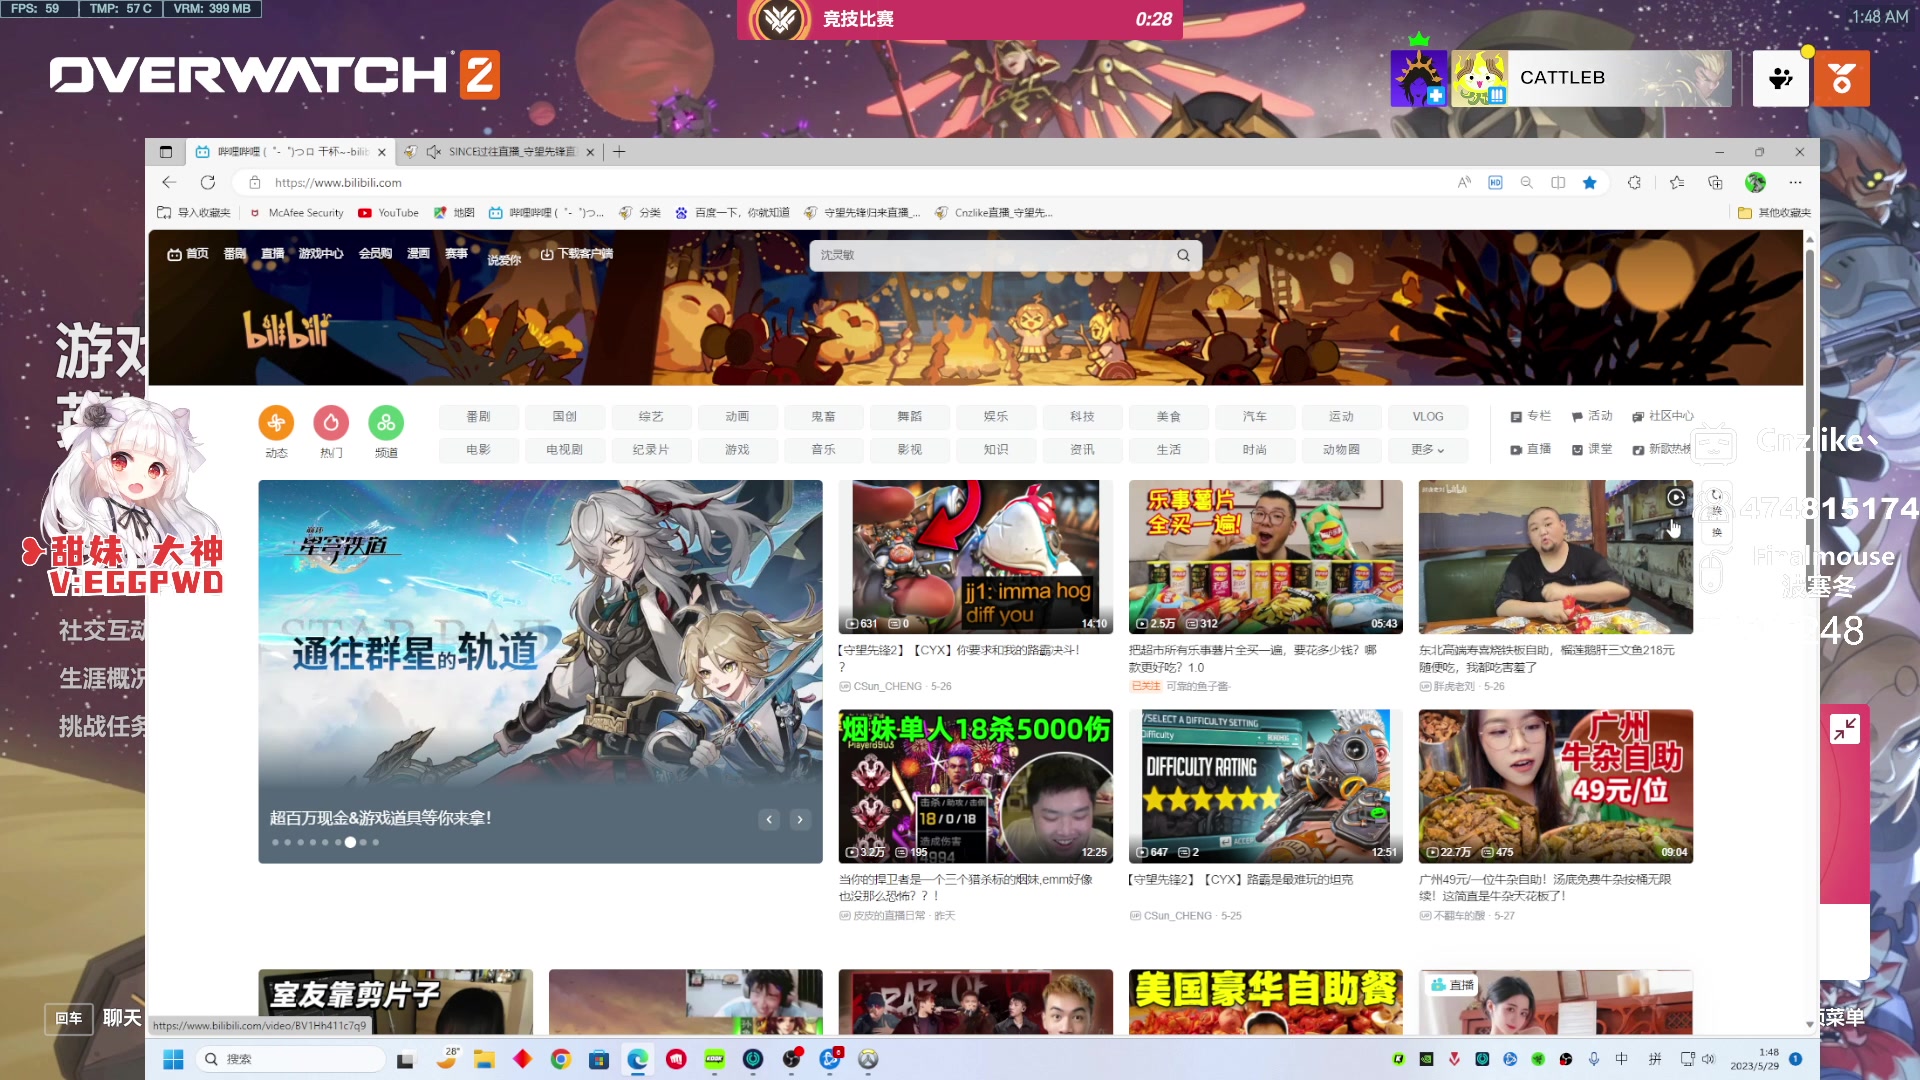This screenshot has width=1920, height=1080.
Task: Unmute the second browser tab's audio icon
Action: (x=433, y=152)
